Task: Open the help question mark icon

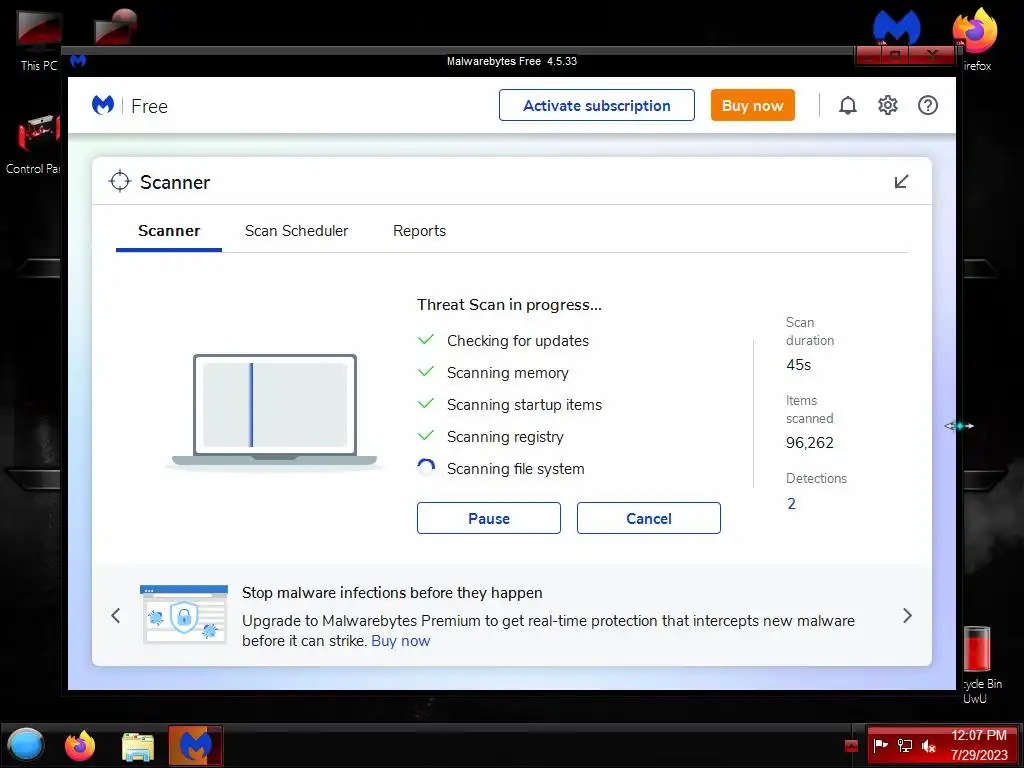Action: (x=927, y=105)
